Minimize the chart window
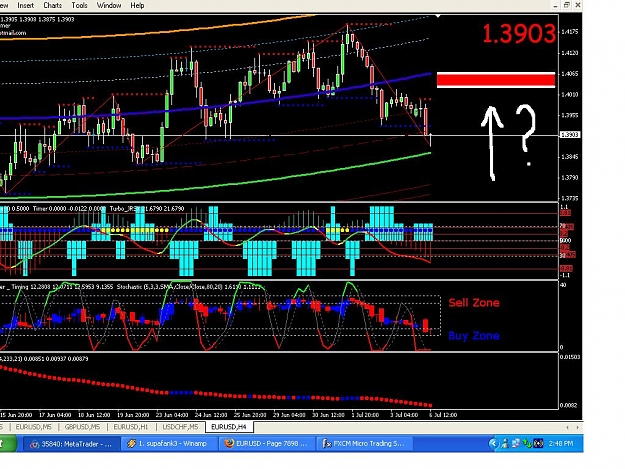625x469 pixels. 556,6
